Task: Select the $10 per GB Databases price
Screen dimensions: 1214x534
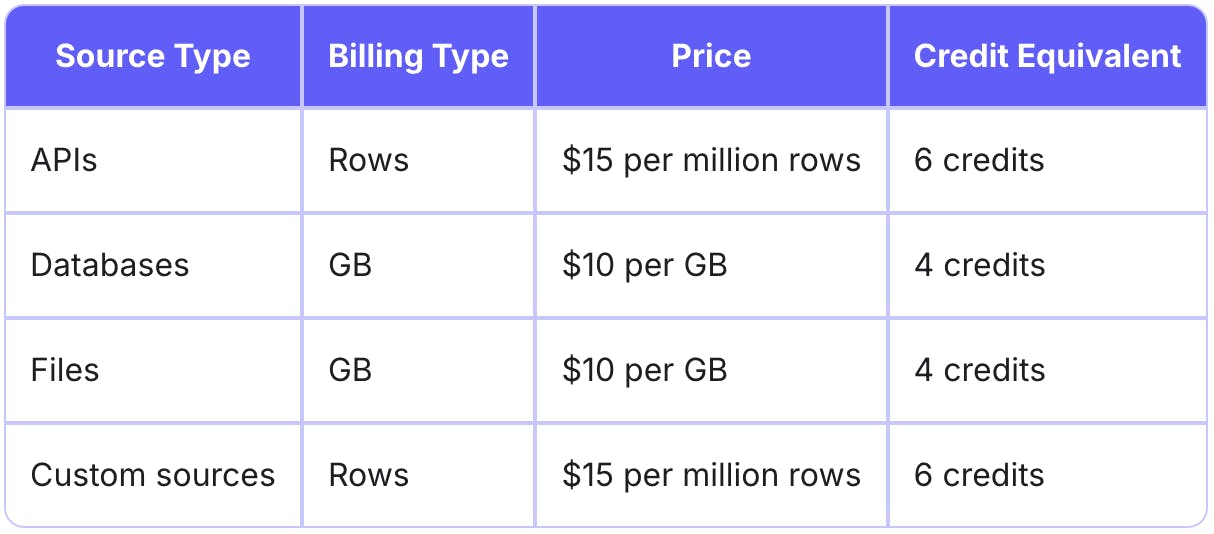Action: click(644, 265)
